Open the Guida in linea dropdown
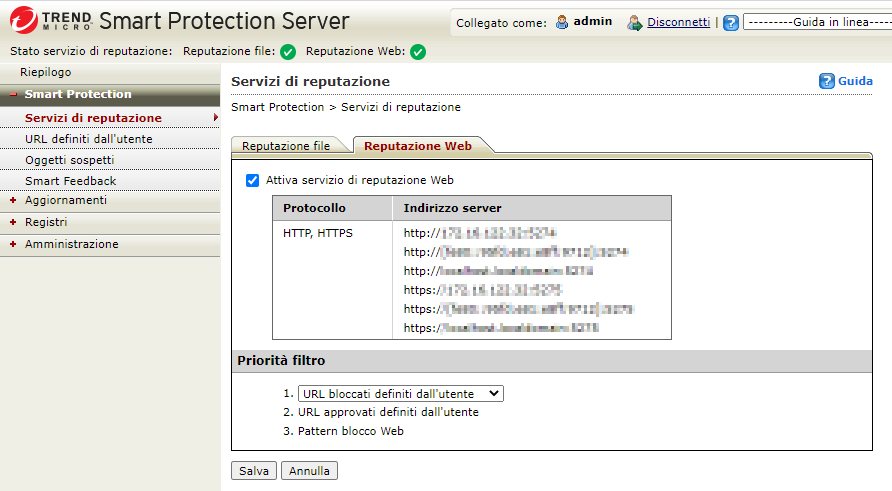This screenshot has height=491, width=892. point(816,22)
